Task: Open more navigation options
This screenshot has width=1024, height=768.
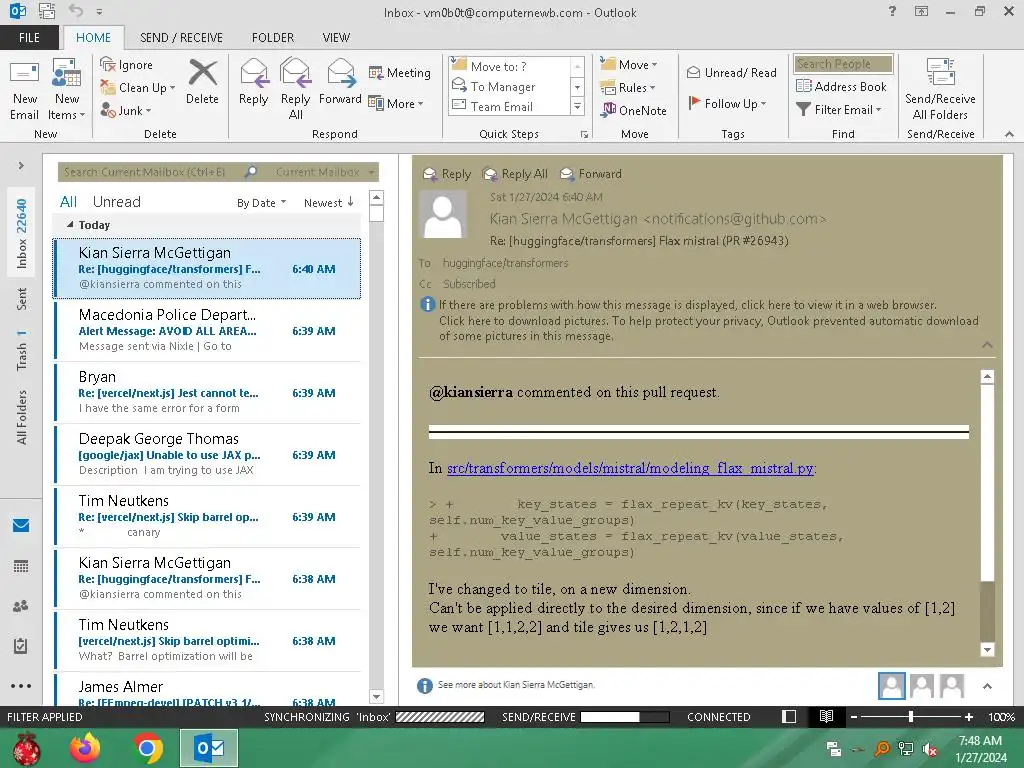Action: click(21, 686)
